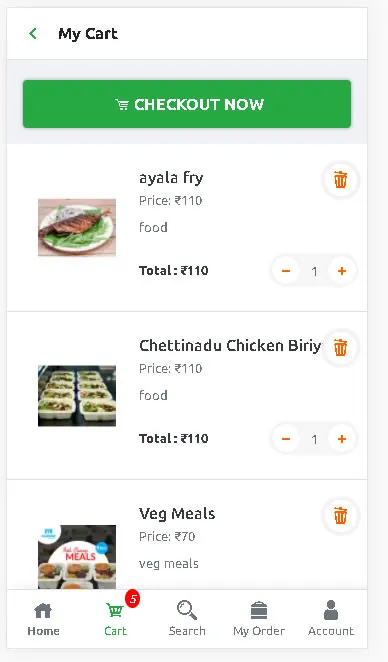Remove Chettinadu Chicken Biriyani via trash icon
This screenshot has height=662, width=388.
point(340,347)
